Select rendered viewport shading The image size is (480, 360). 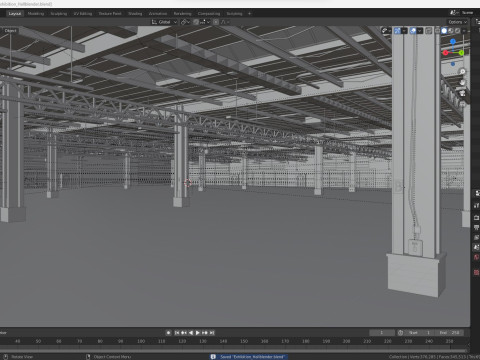click(x=457, y=31)
